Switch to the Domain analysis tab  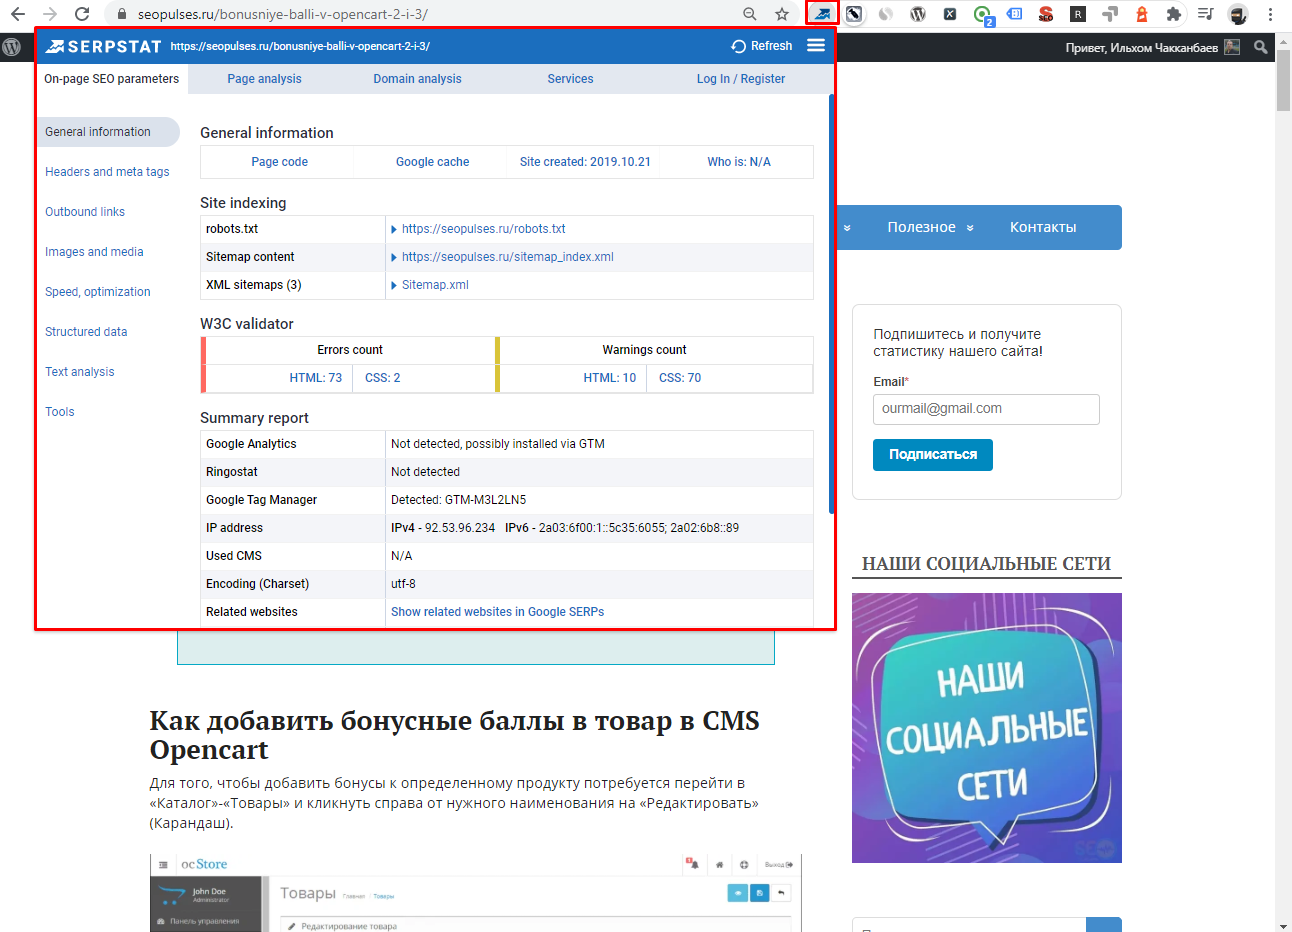[x=417, y=79]
